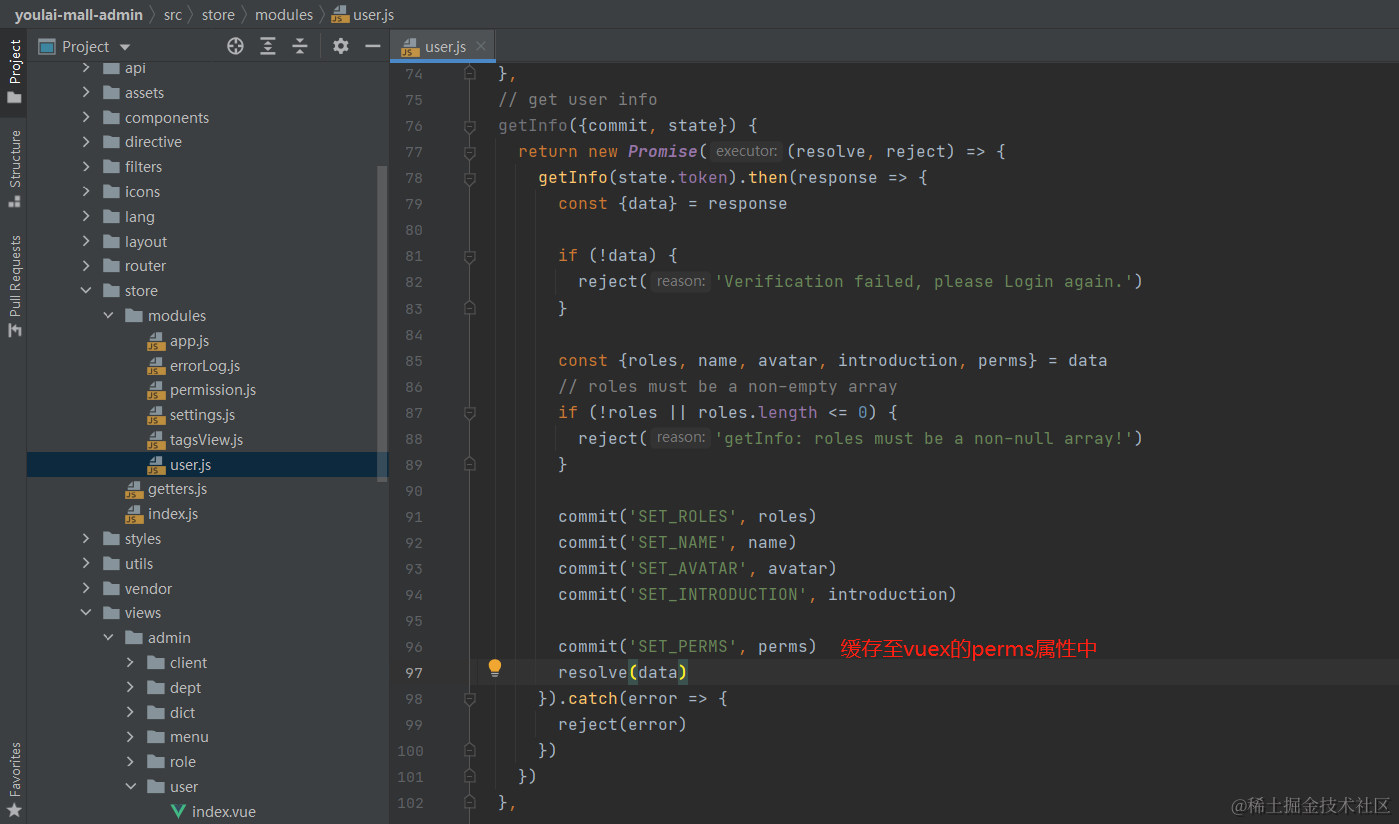Click line number 91 in gutter
This screenshot has width=1399, height=824.
click(414, 517)
